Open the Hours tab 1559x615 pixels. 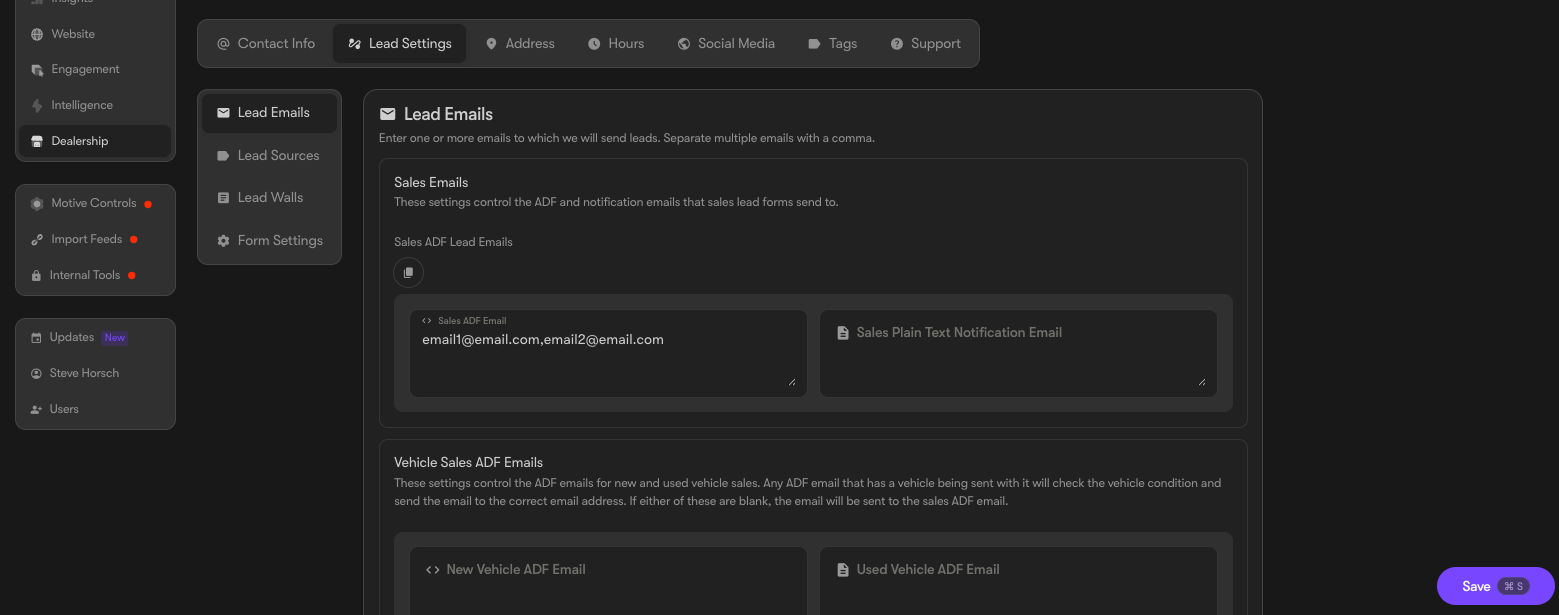[616, 44]
